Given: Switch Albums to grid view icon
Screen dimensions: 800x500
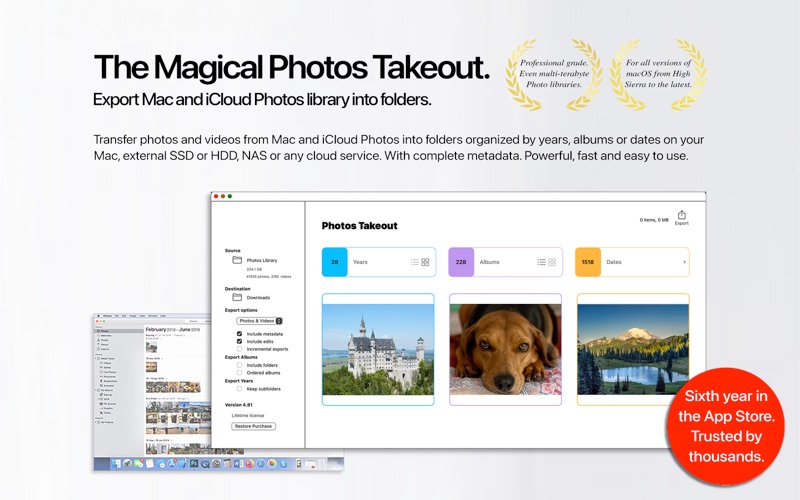Looking at the screenshot, I should click(552, 262).
